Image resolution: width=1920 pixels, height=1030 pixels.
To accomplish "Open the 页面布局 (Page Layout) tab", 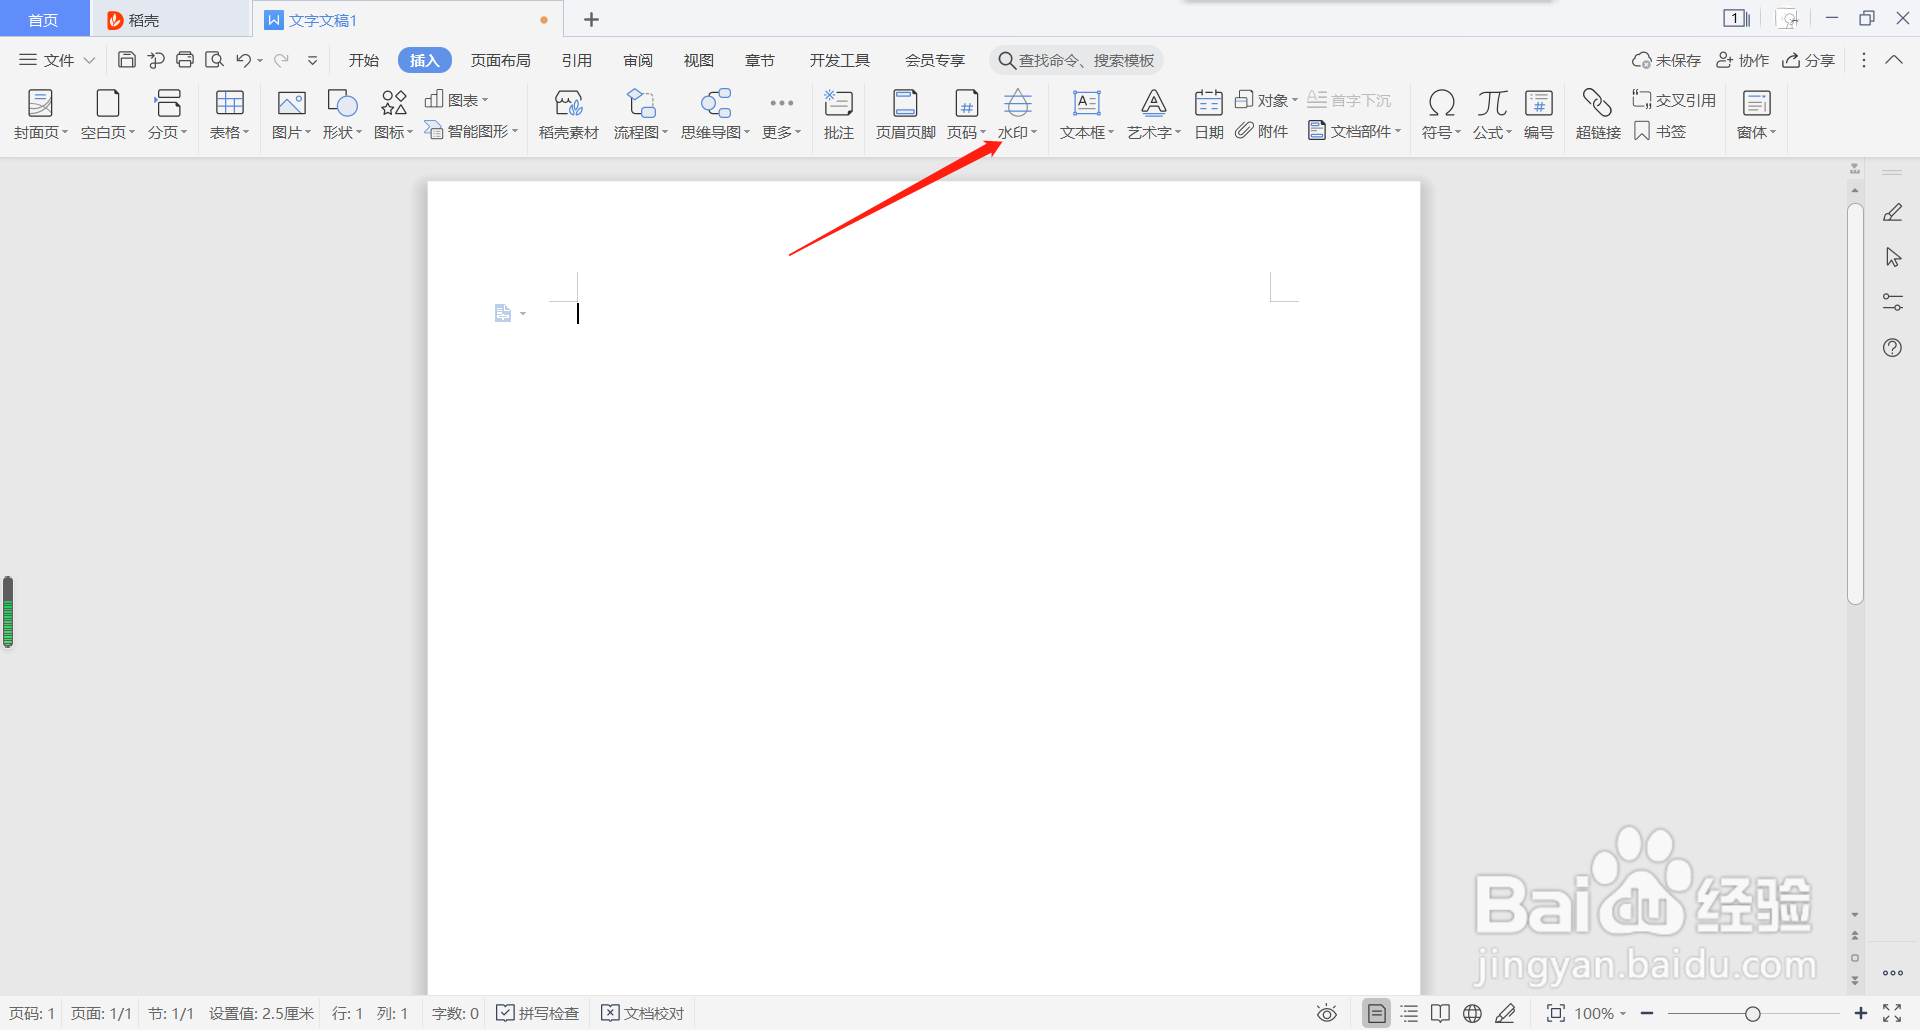I will pos(500,60).
